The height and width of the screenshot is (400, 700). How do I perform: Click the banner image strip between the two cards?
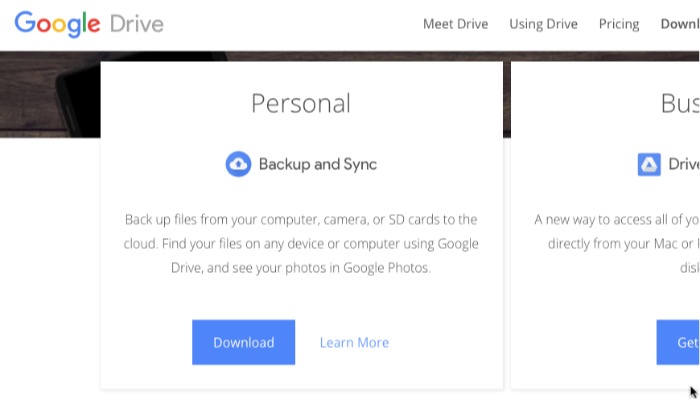tap(507, 95)
